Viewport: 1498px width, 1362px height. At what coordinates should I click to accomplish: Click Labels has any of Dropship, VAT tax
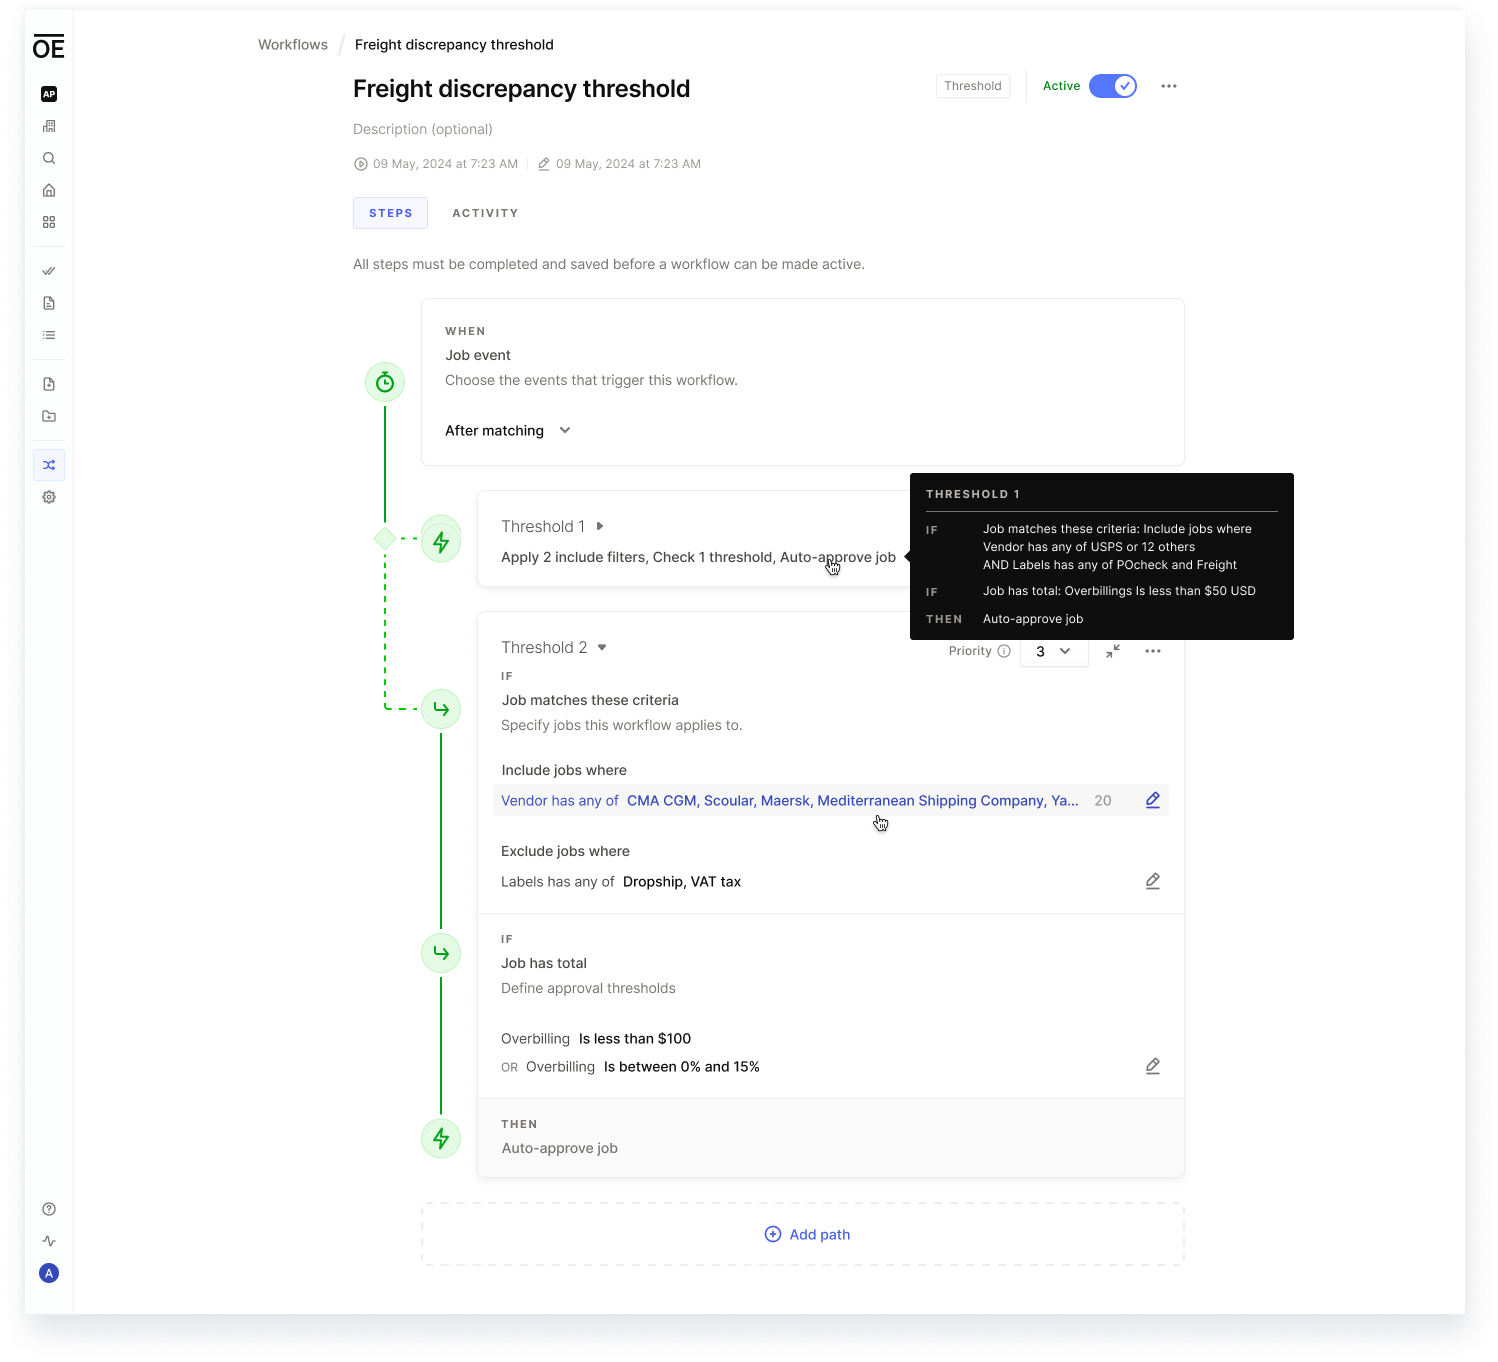621,881
